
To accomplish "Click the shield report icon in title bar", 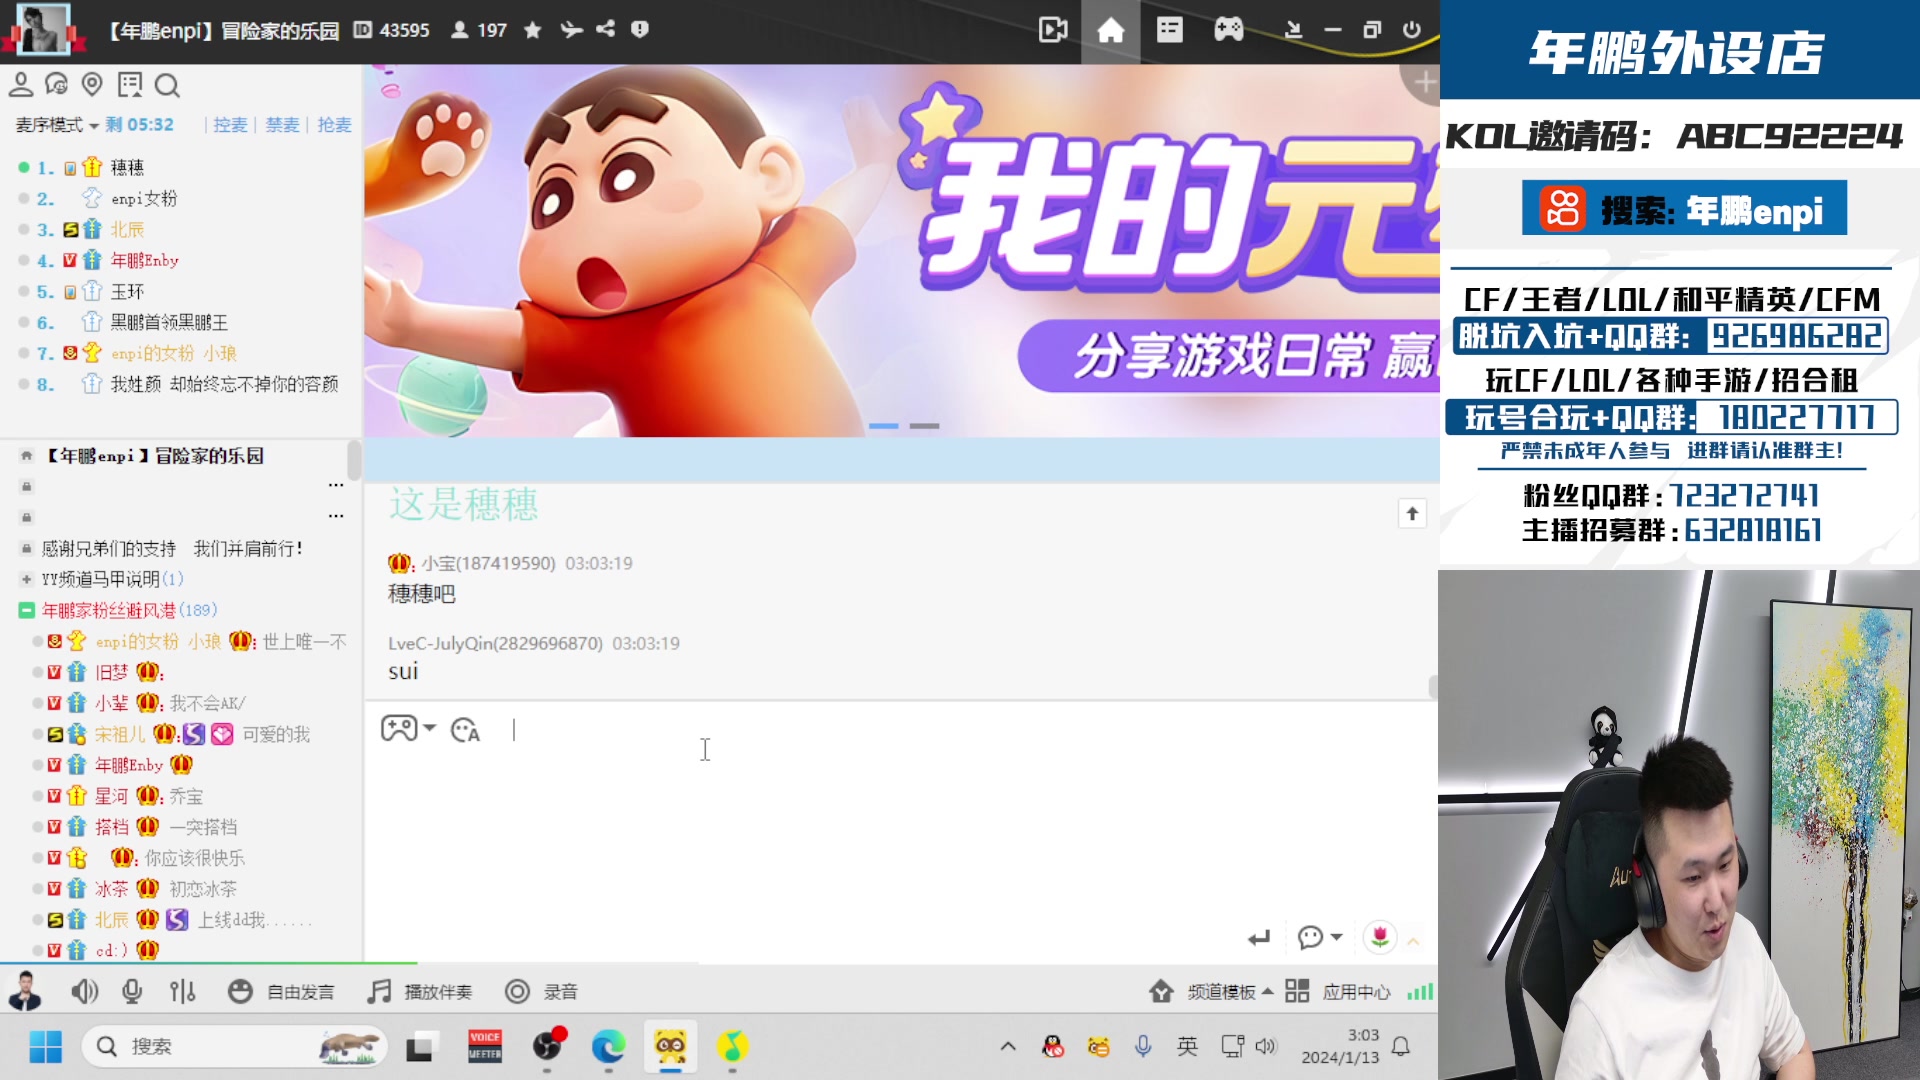I will coord(640,29).
